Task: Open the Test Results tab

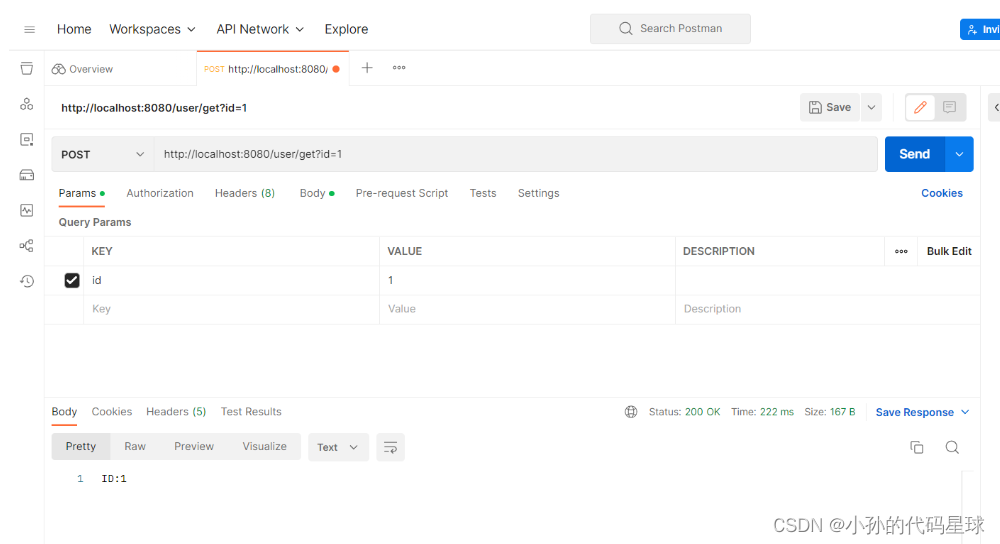Action: pos(251,412)
